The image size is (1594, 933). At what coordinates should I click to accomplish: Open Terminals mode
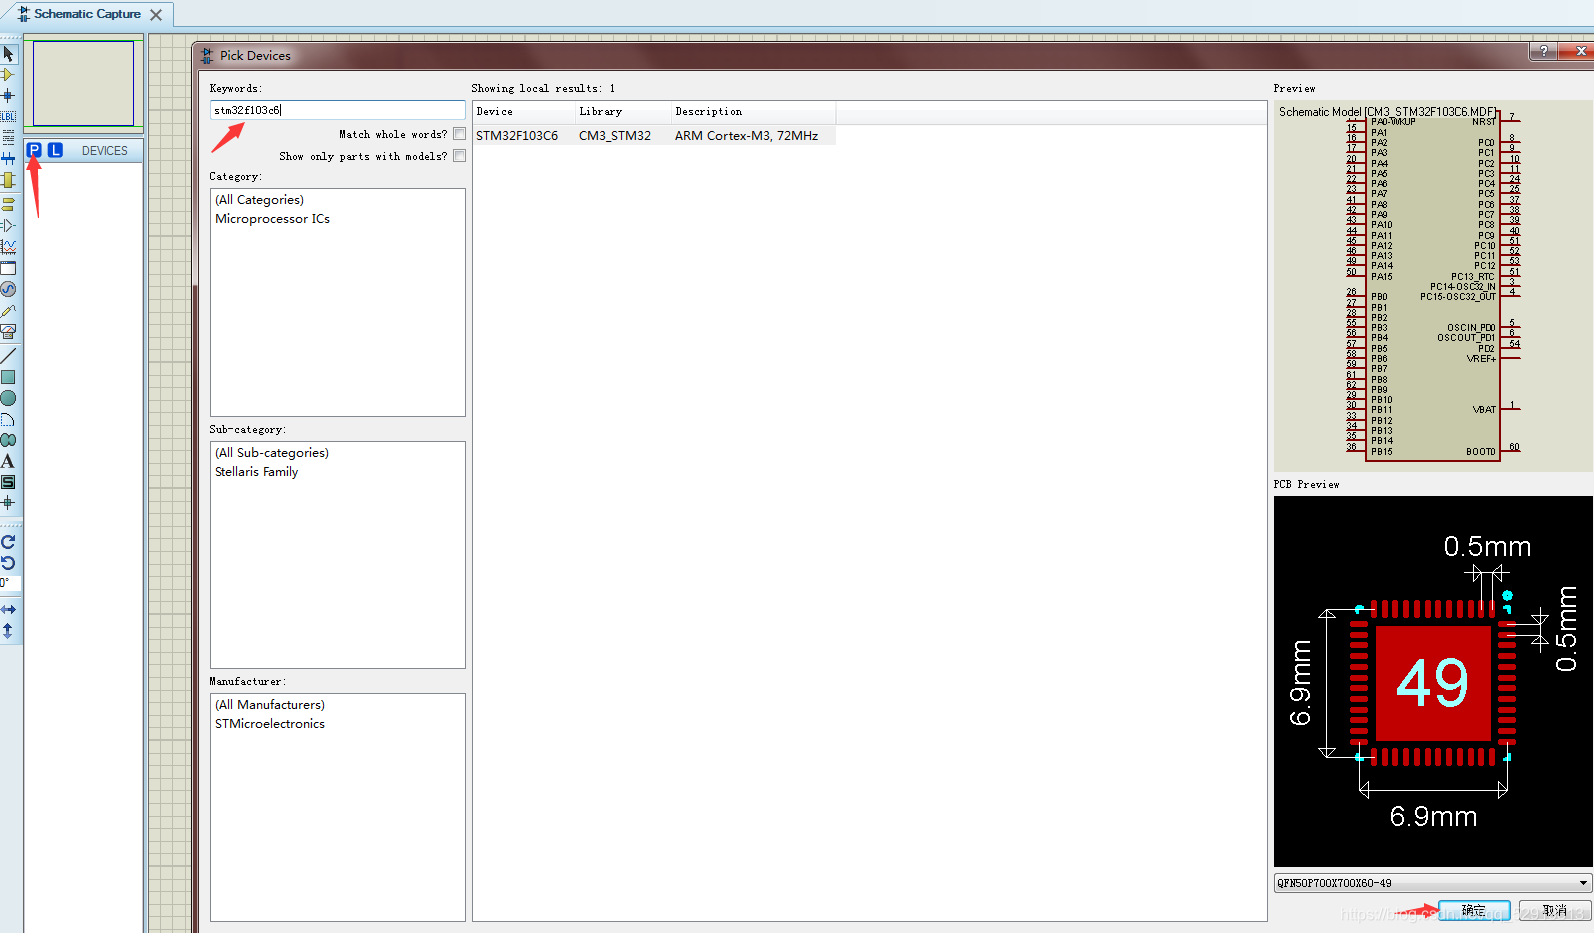tap(8, 204)
